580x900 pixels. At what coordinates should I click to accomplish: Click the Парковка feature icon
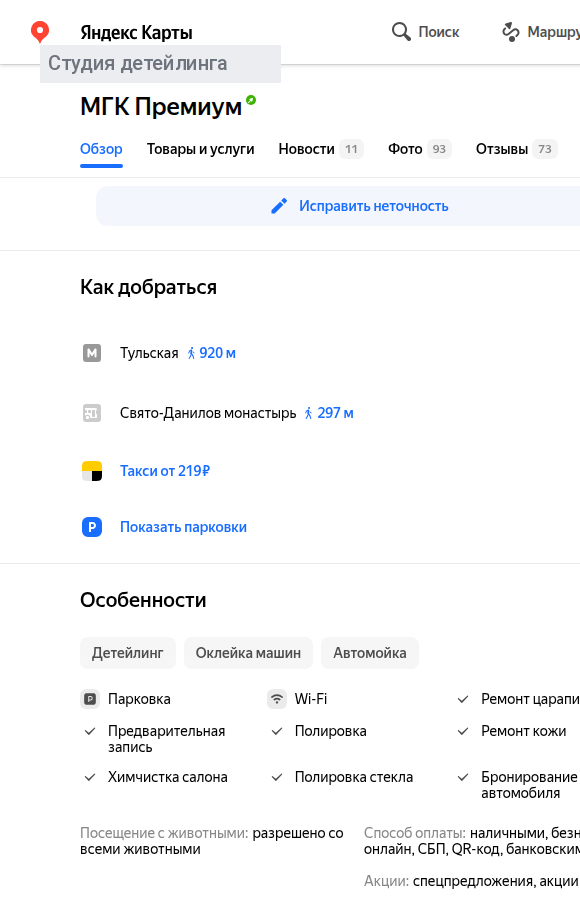tap(90, 699)
